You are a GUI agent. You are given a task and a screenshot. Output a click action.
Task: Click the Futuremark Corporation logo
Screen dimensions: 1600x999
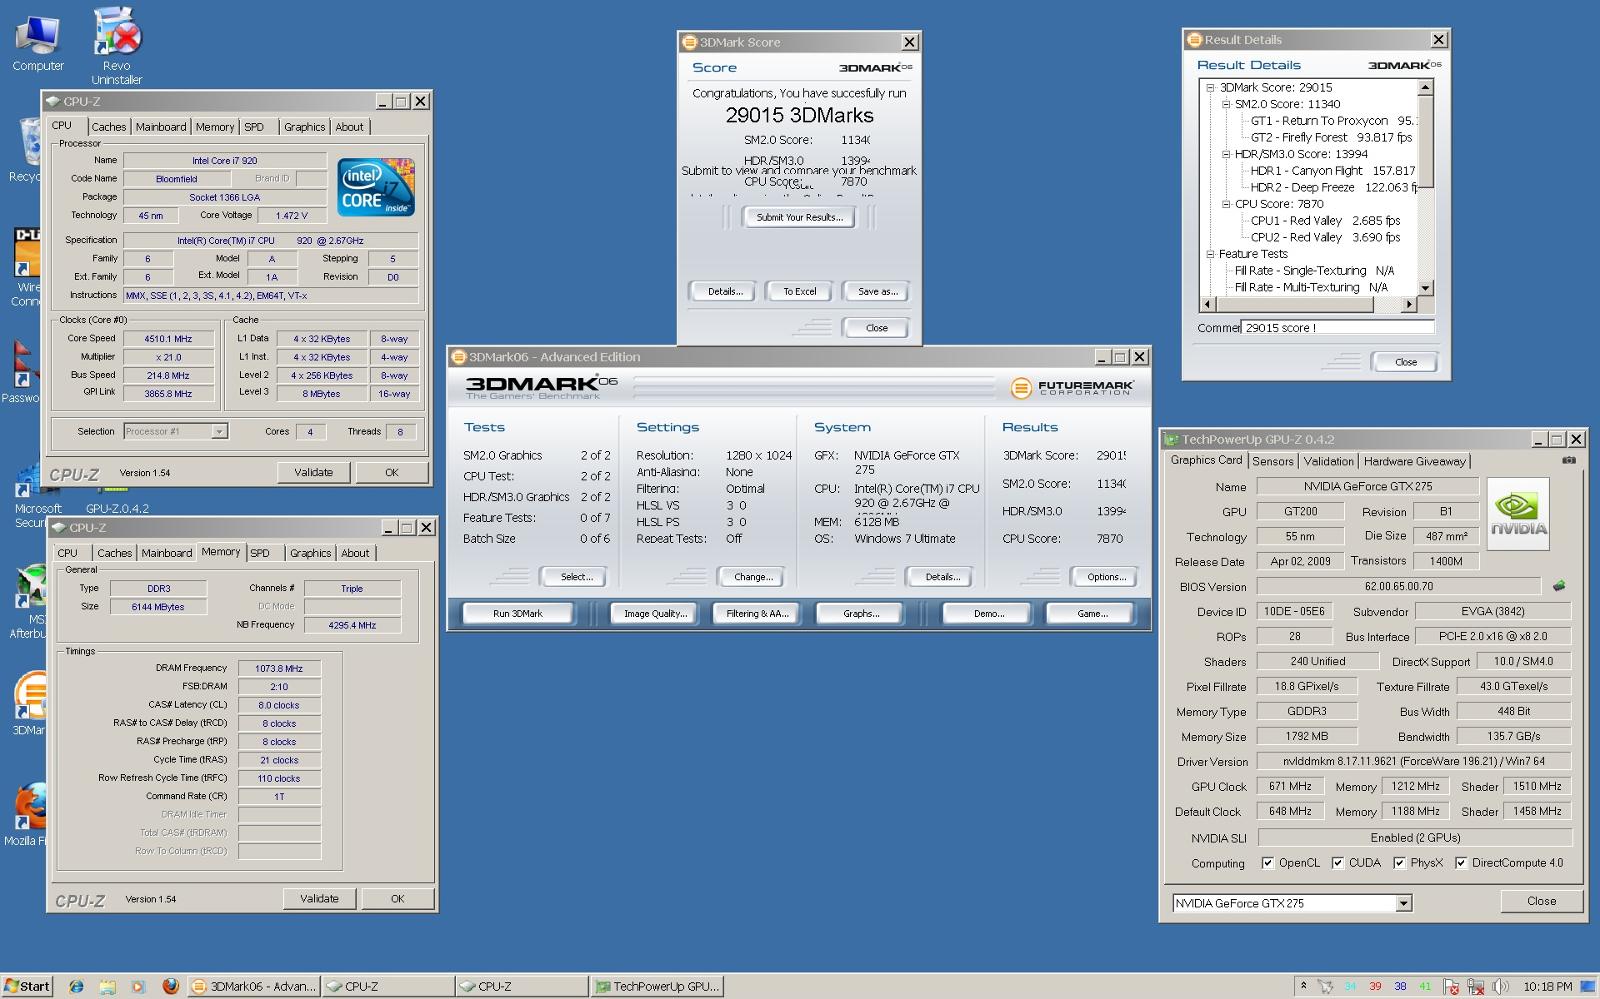(x=1072, y=387)
